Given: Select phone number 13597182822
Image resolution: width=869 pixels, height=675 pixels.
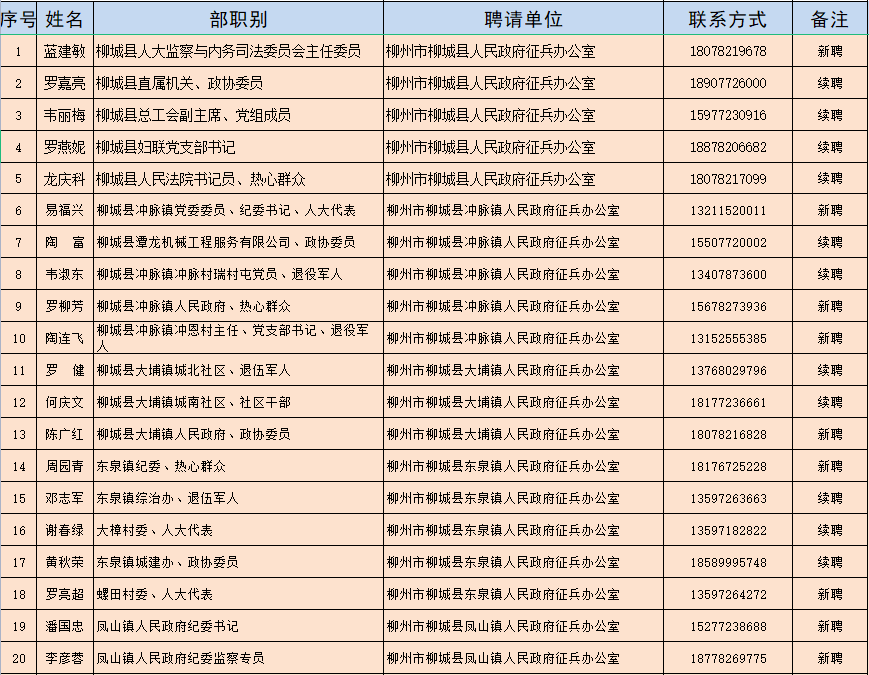Looking at the screenshot, I should [728, 530].
